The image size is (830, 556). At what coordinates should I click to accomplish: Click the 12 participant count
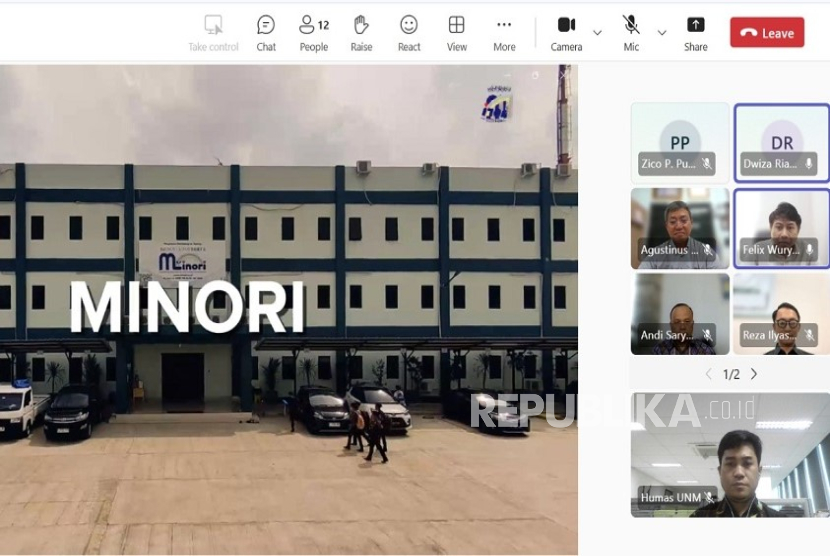pos(323,25)
